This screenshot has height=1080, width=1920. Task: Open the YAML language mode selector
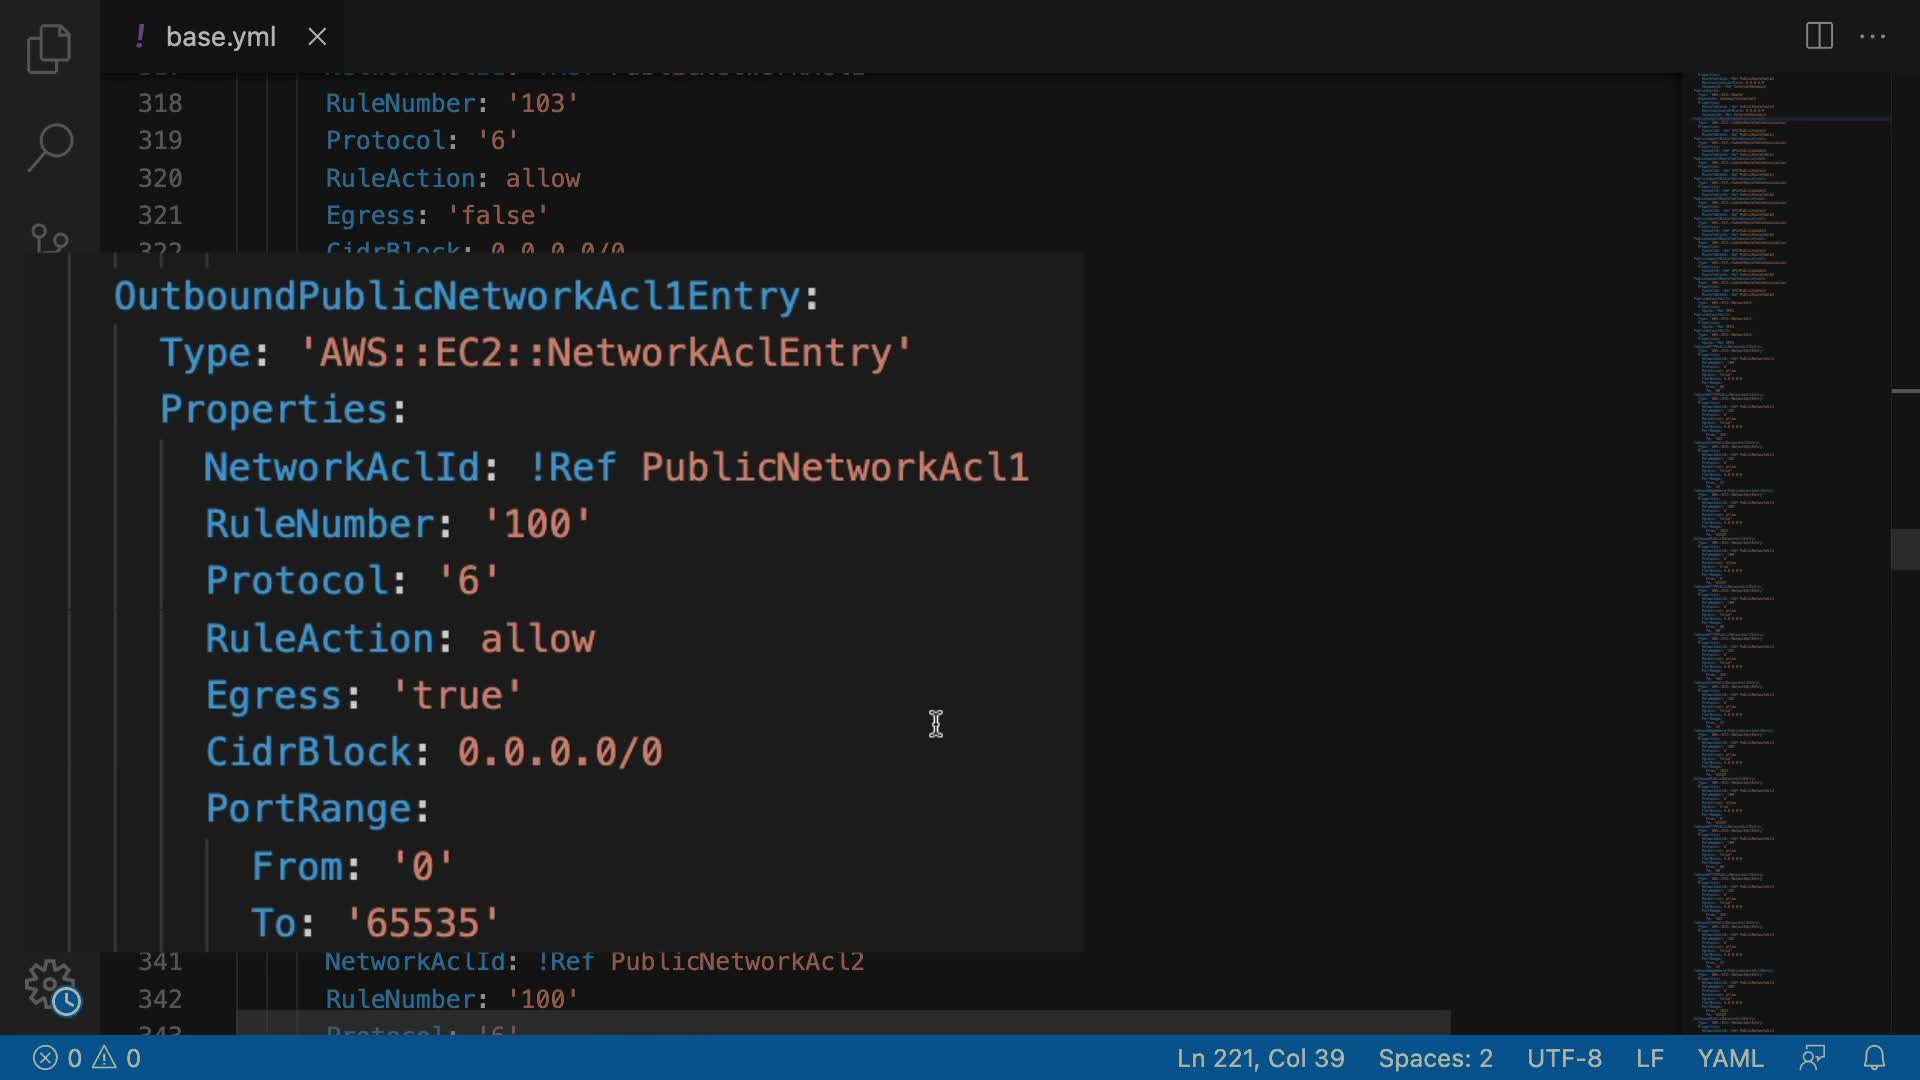[1730, 1058]
